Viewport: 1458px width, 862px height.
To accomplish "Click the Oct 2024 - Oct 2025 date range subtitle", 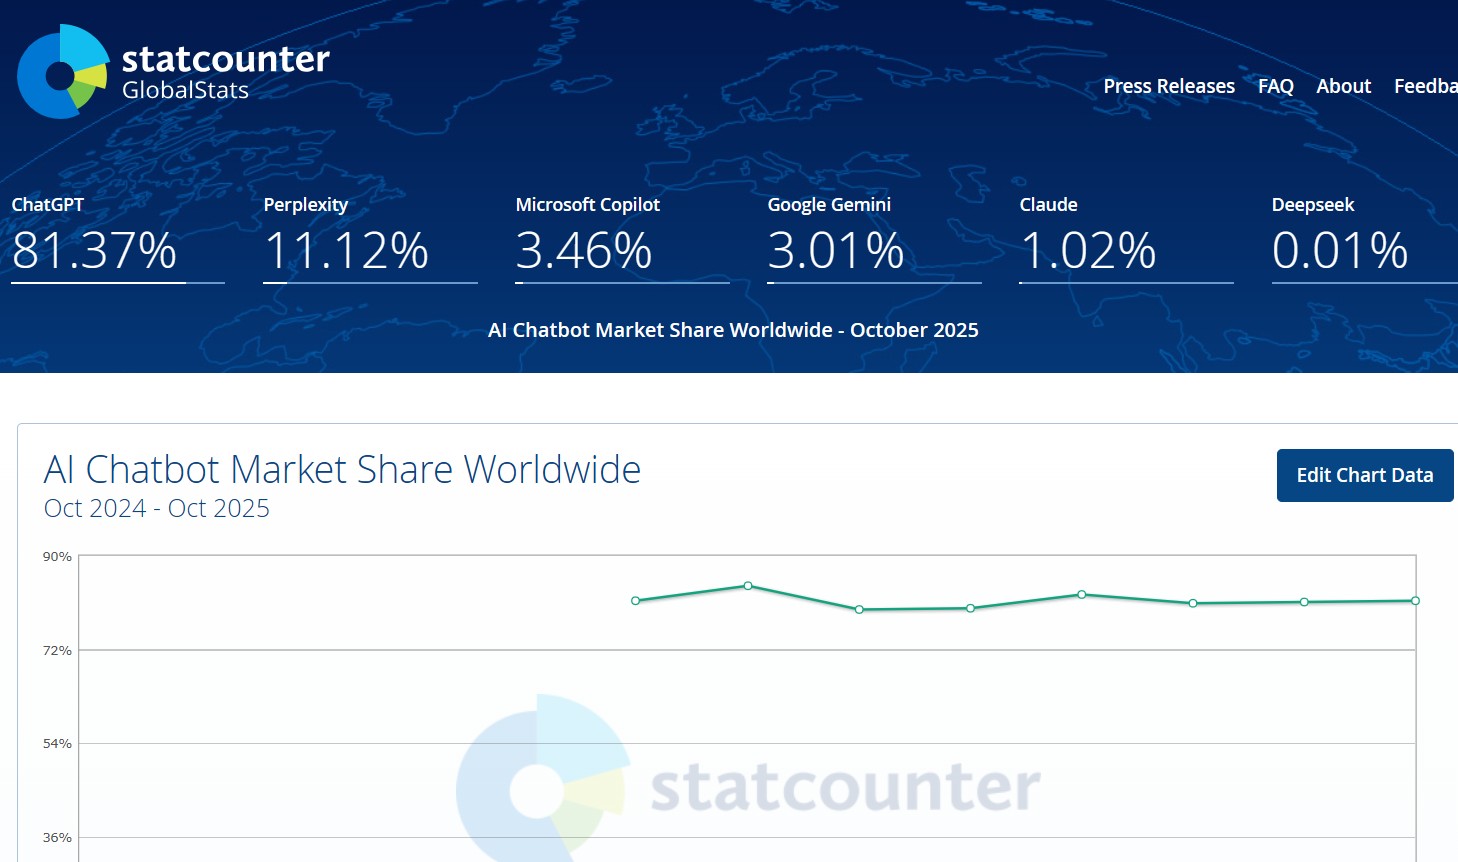I will (157, 508).
